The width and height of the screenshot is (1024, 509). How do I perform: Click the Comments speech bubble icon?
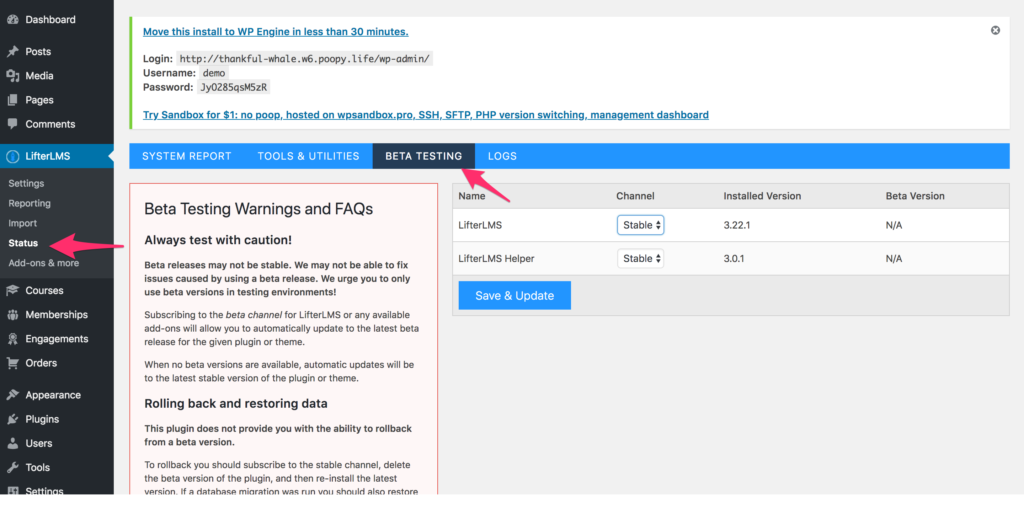(12, 124)
